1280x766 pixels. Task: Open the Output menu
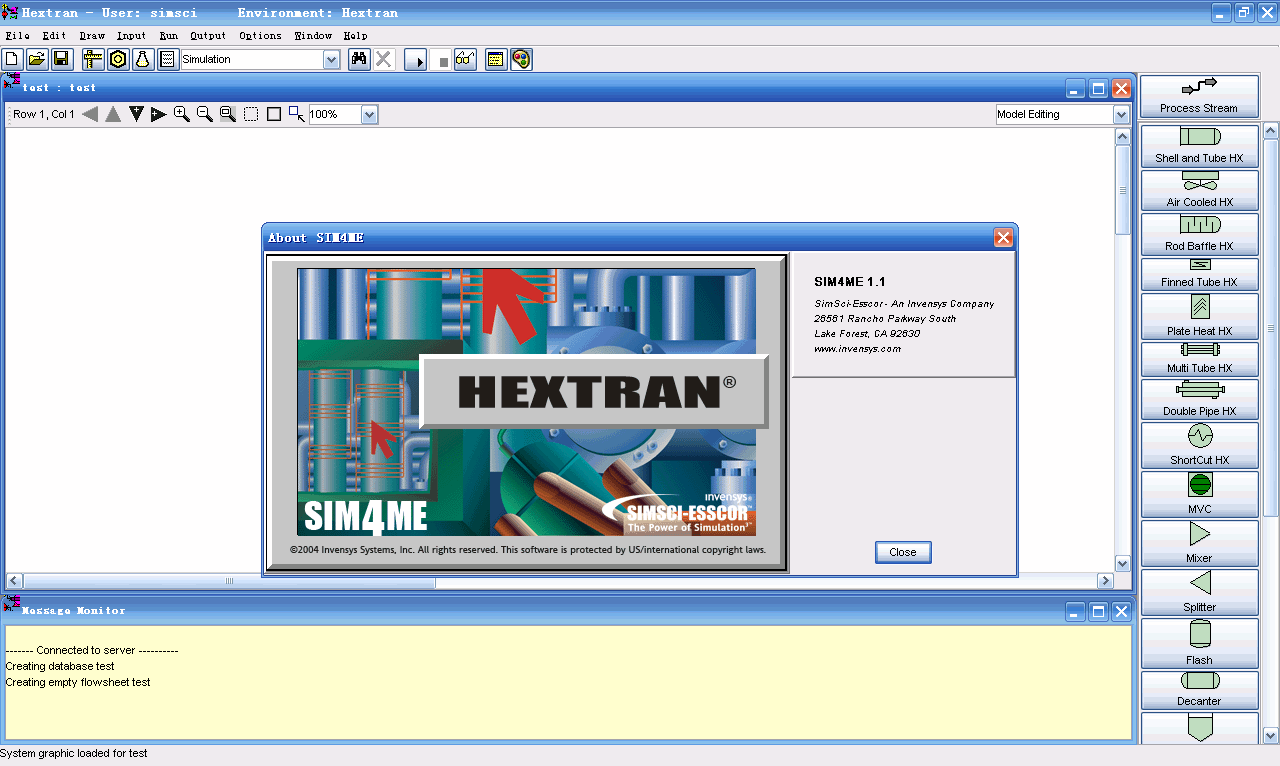[208, 36]
